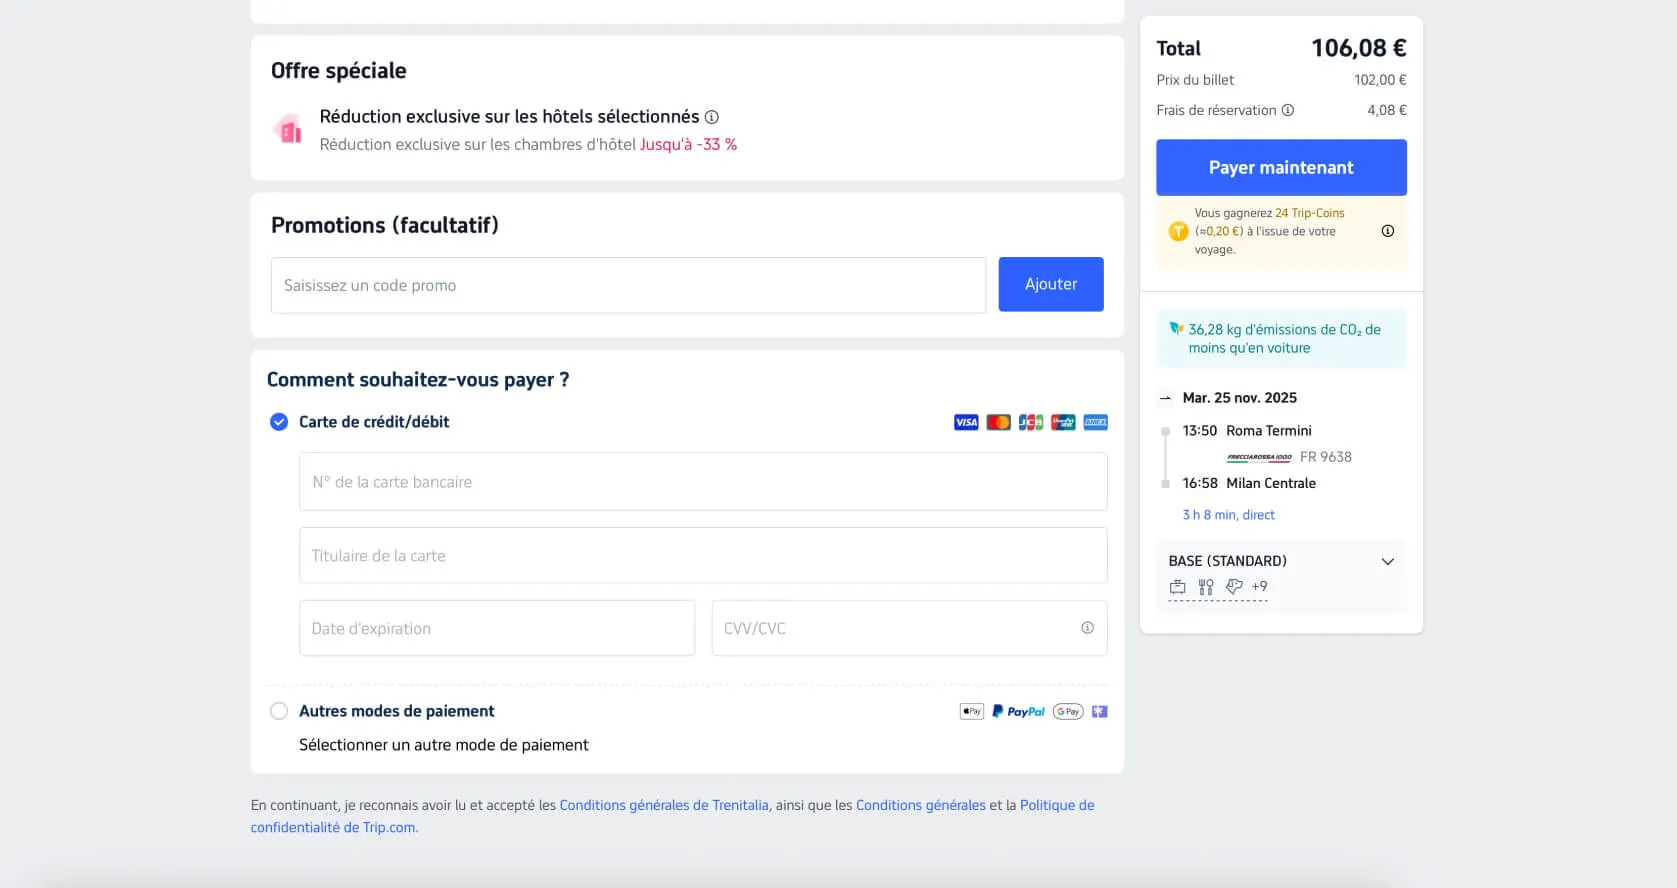1677x888 pixels.
Task: Click the PayPal logo
Action: coord(1019,711)
